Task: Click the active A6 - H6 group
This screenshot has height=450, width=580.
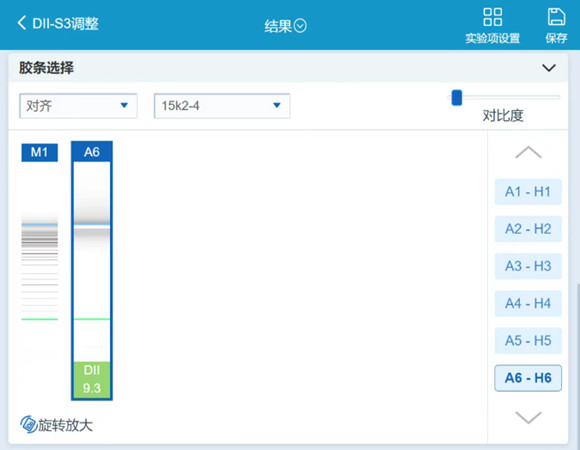Action: point(528,378)
